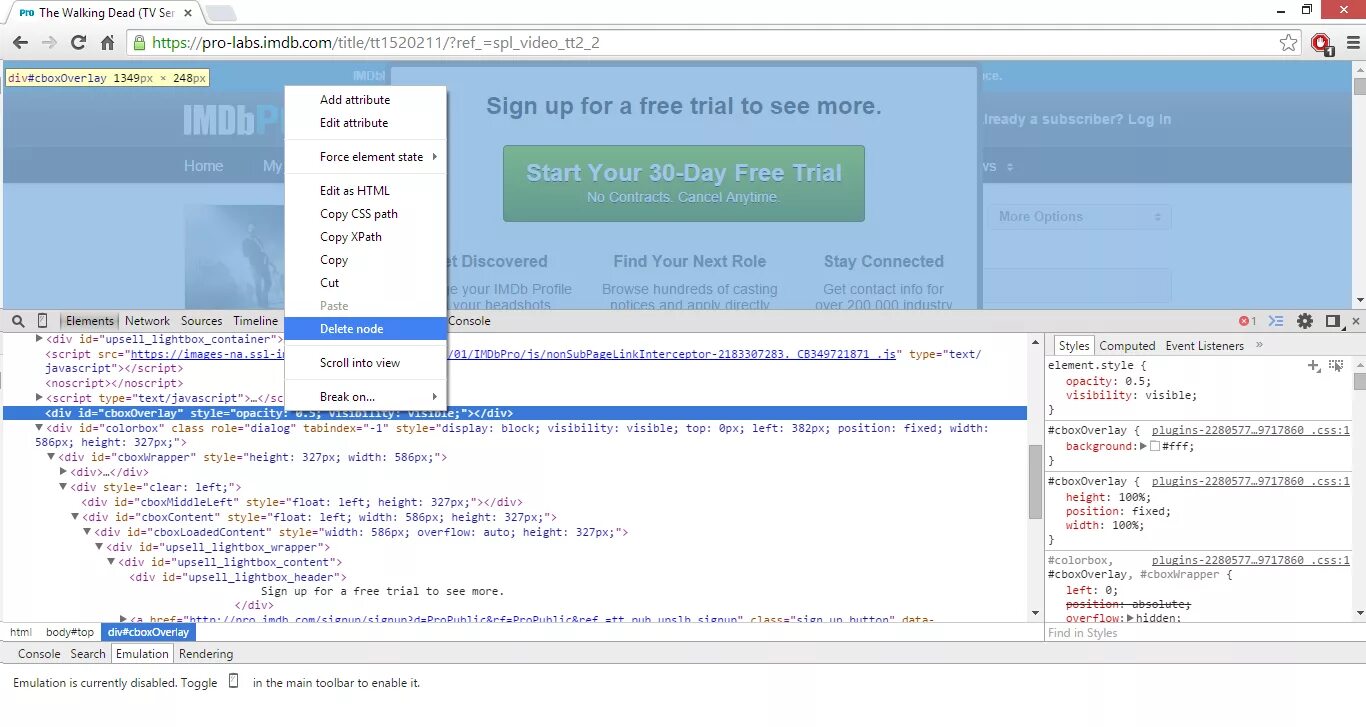
Task: Expand the upsell_lightbox_container div node
Action: (x=40, y=339)
